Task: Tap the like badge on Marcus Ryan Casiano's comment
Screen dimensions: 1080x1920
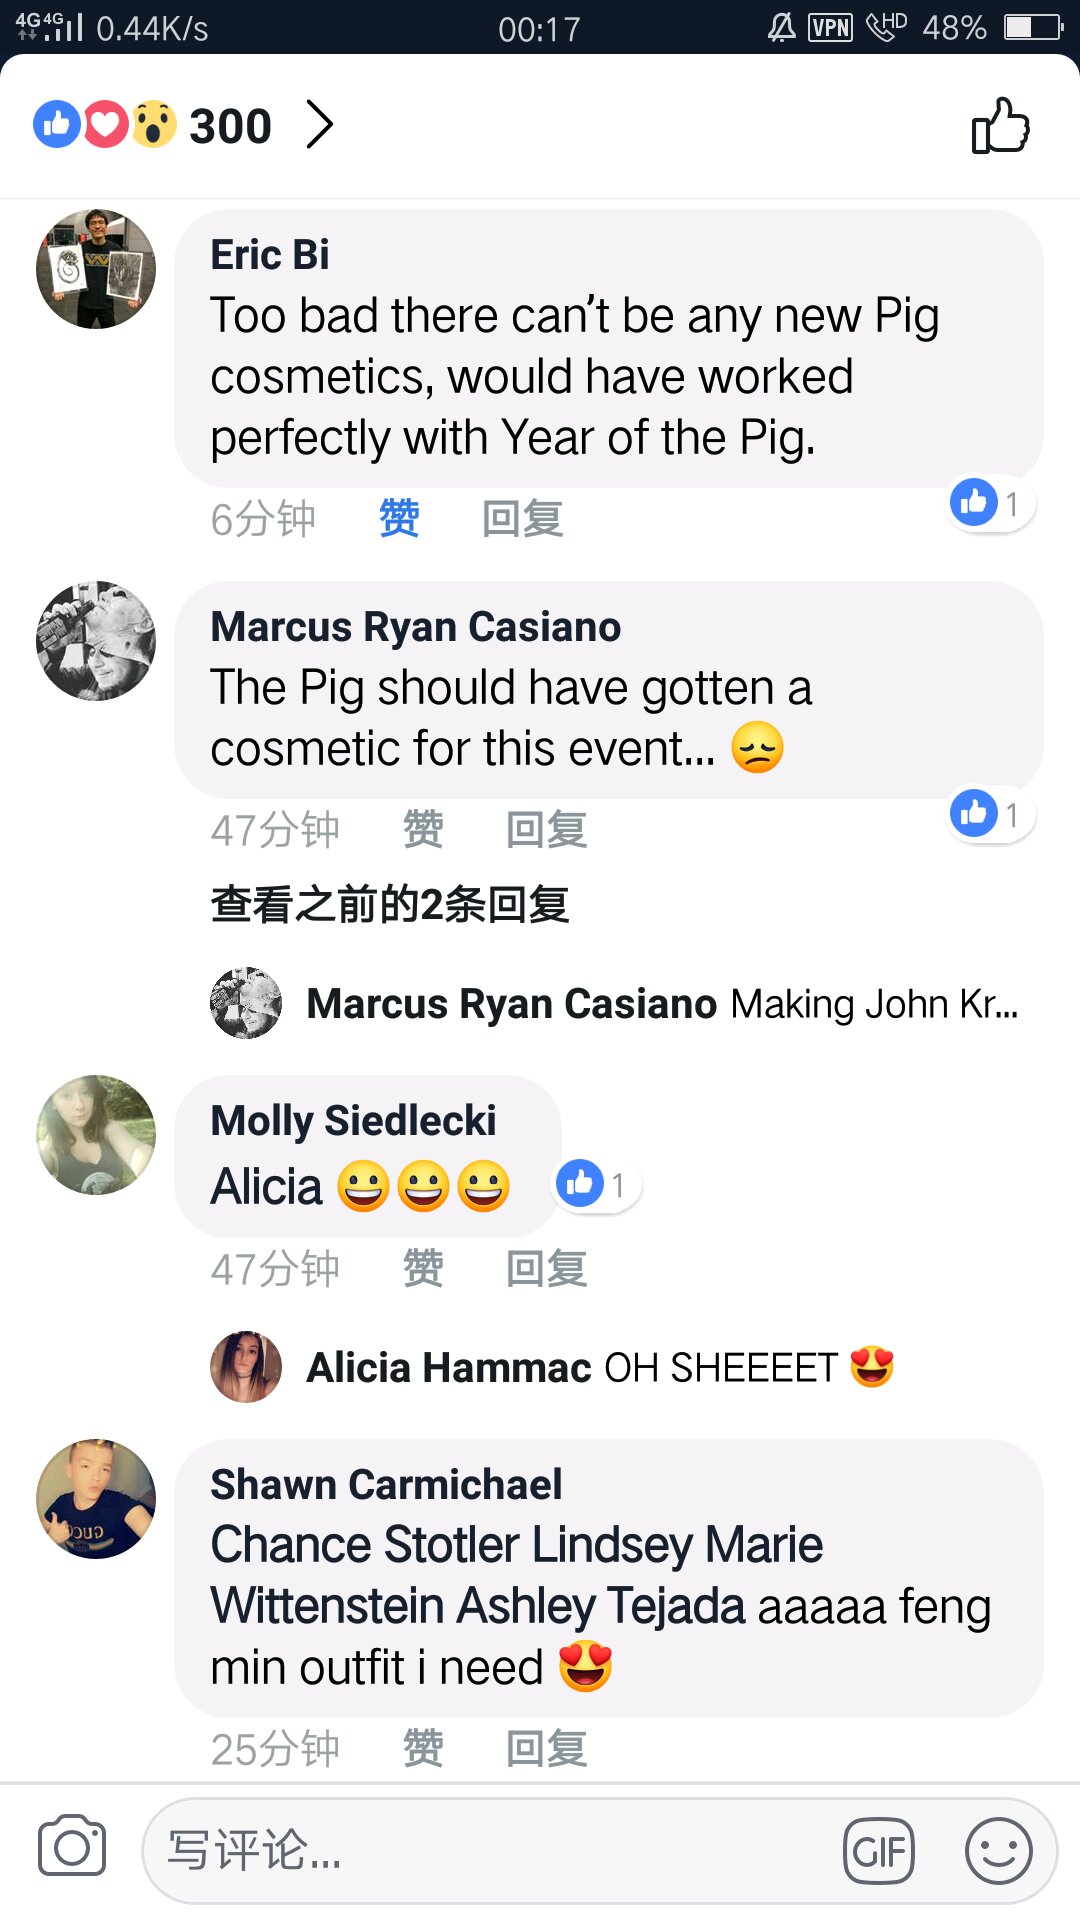Action: pos(990,814)
